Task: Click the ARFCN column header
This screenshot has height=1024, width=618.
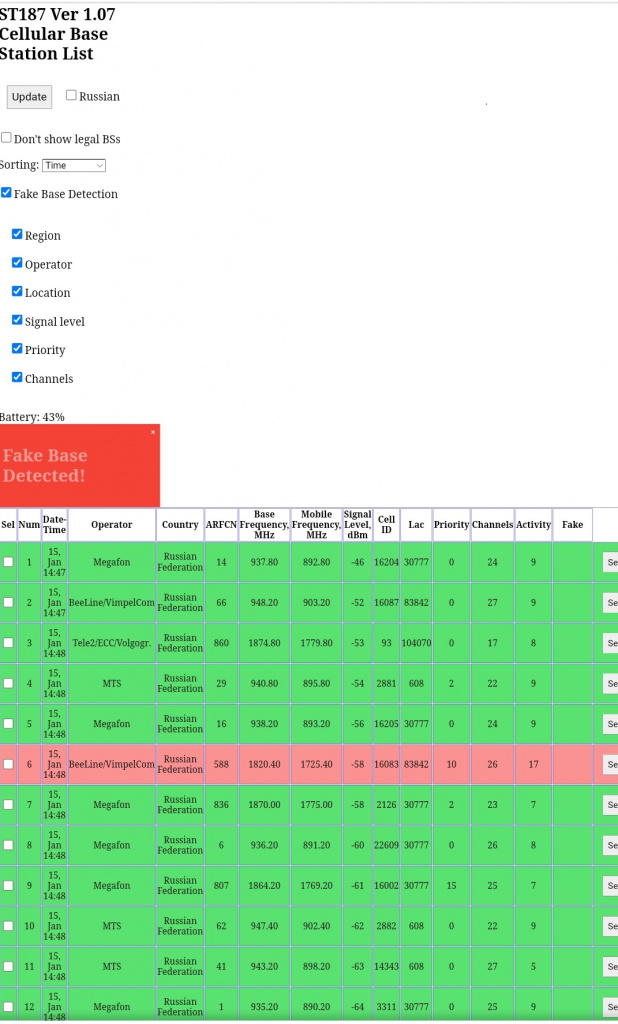Action: click(221, 525)
